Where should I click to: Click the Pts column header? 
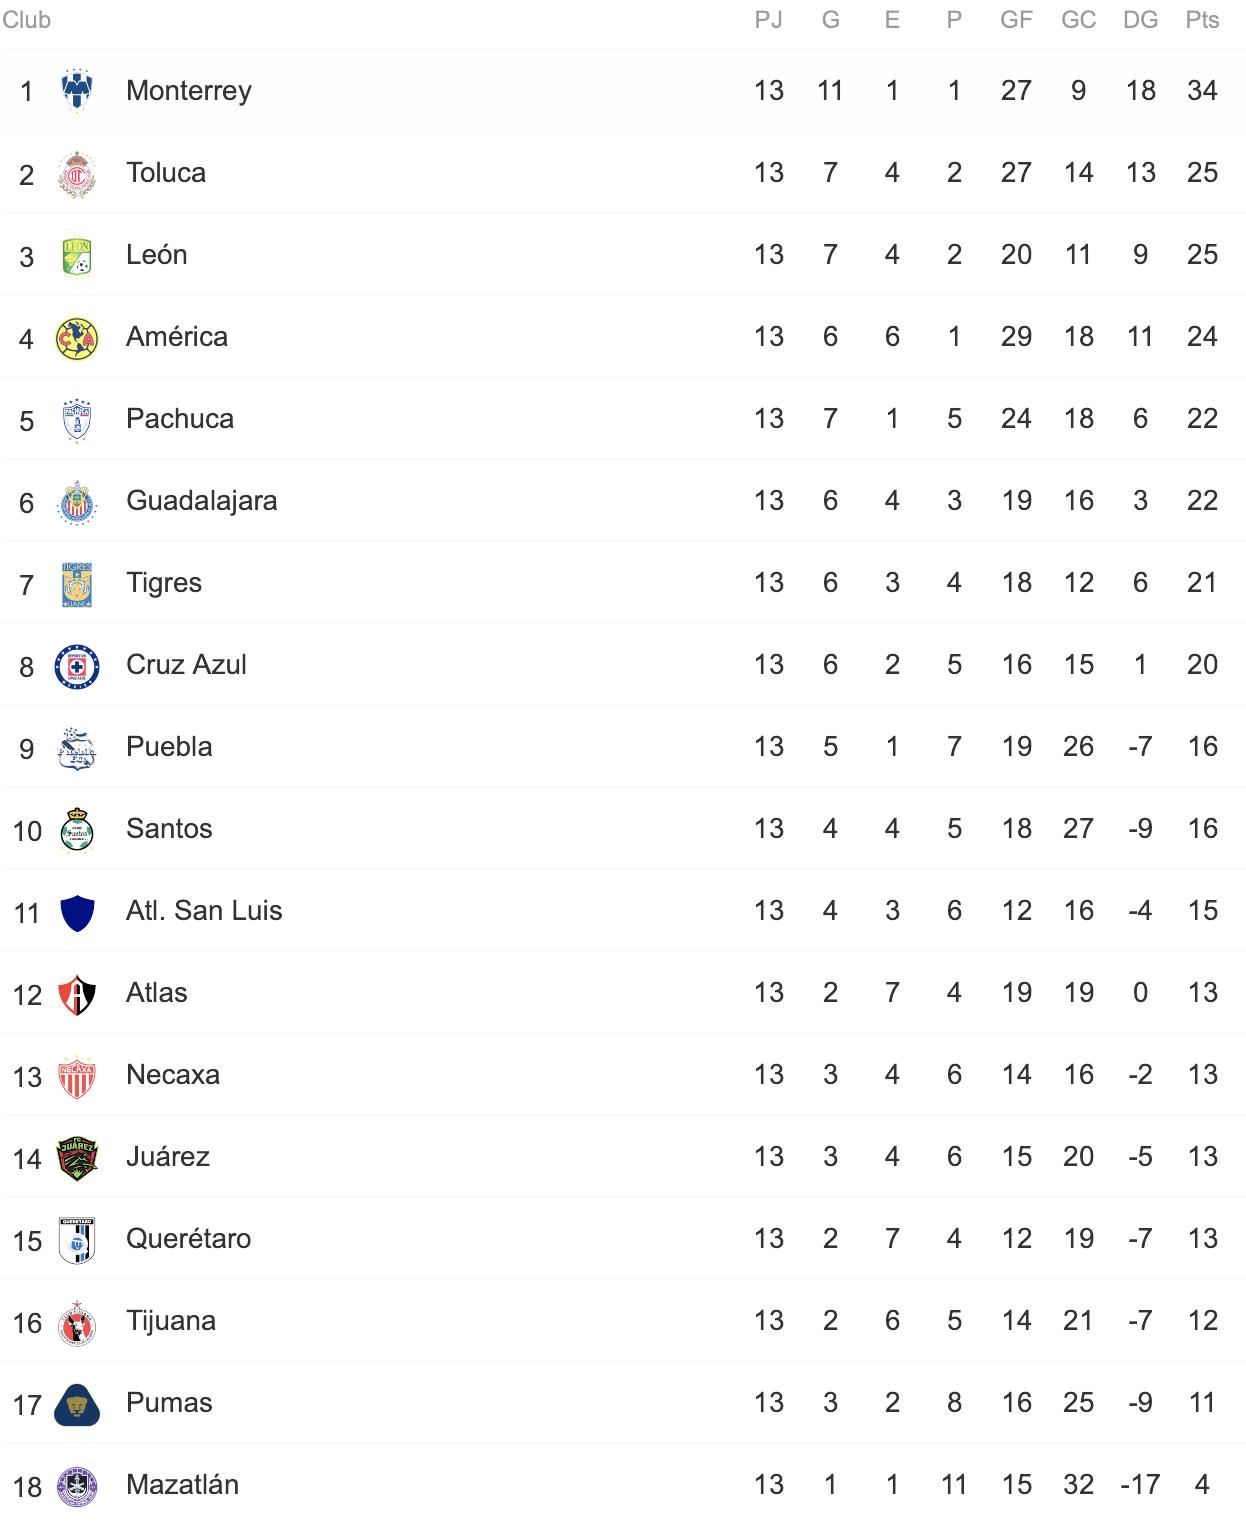(1202, 20)
